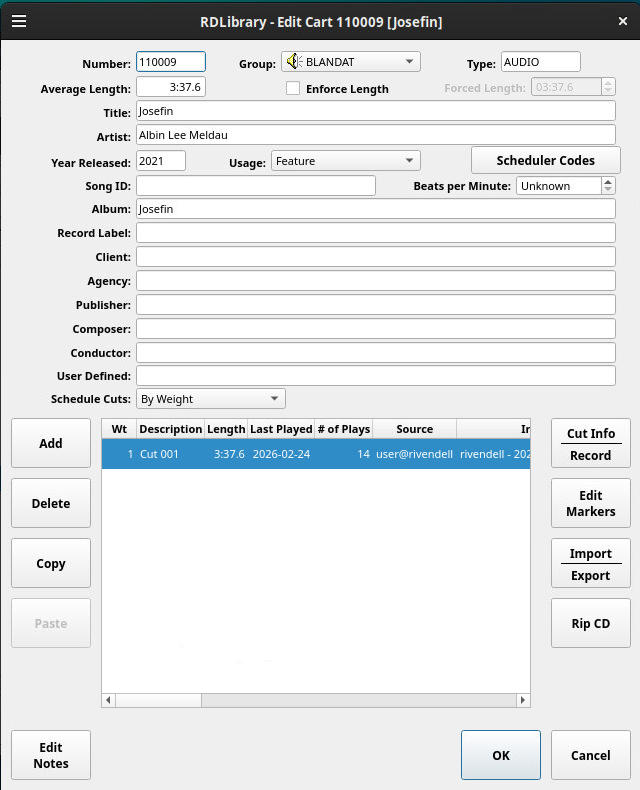Image resolution: width=640 pixels, height=790 pixels.
Task: Click the right arrow of horizontal scrollbar
Action: click(523, 700)
